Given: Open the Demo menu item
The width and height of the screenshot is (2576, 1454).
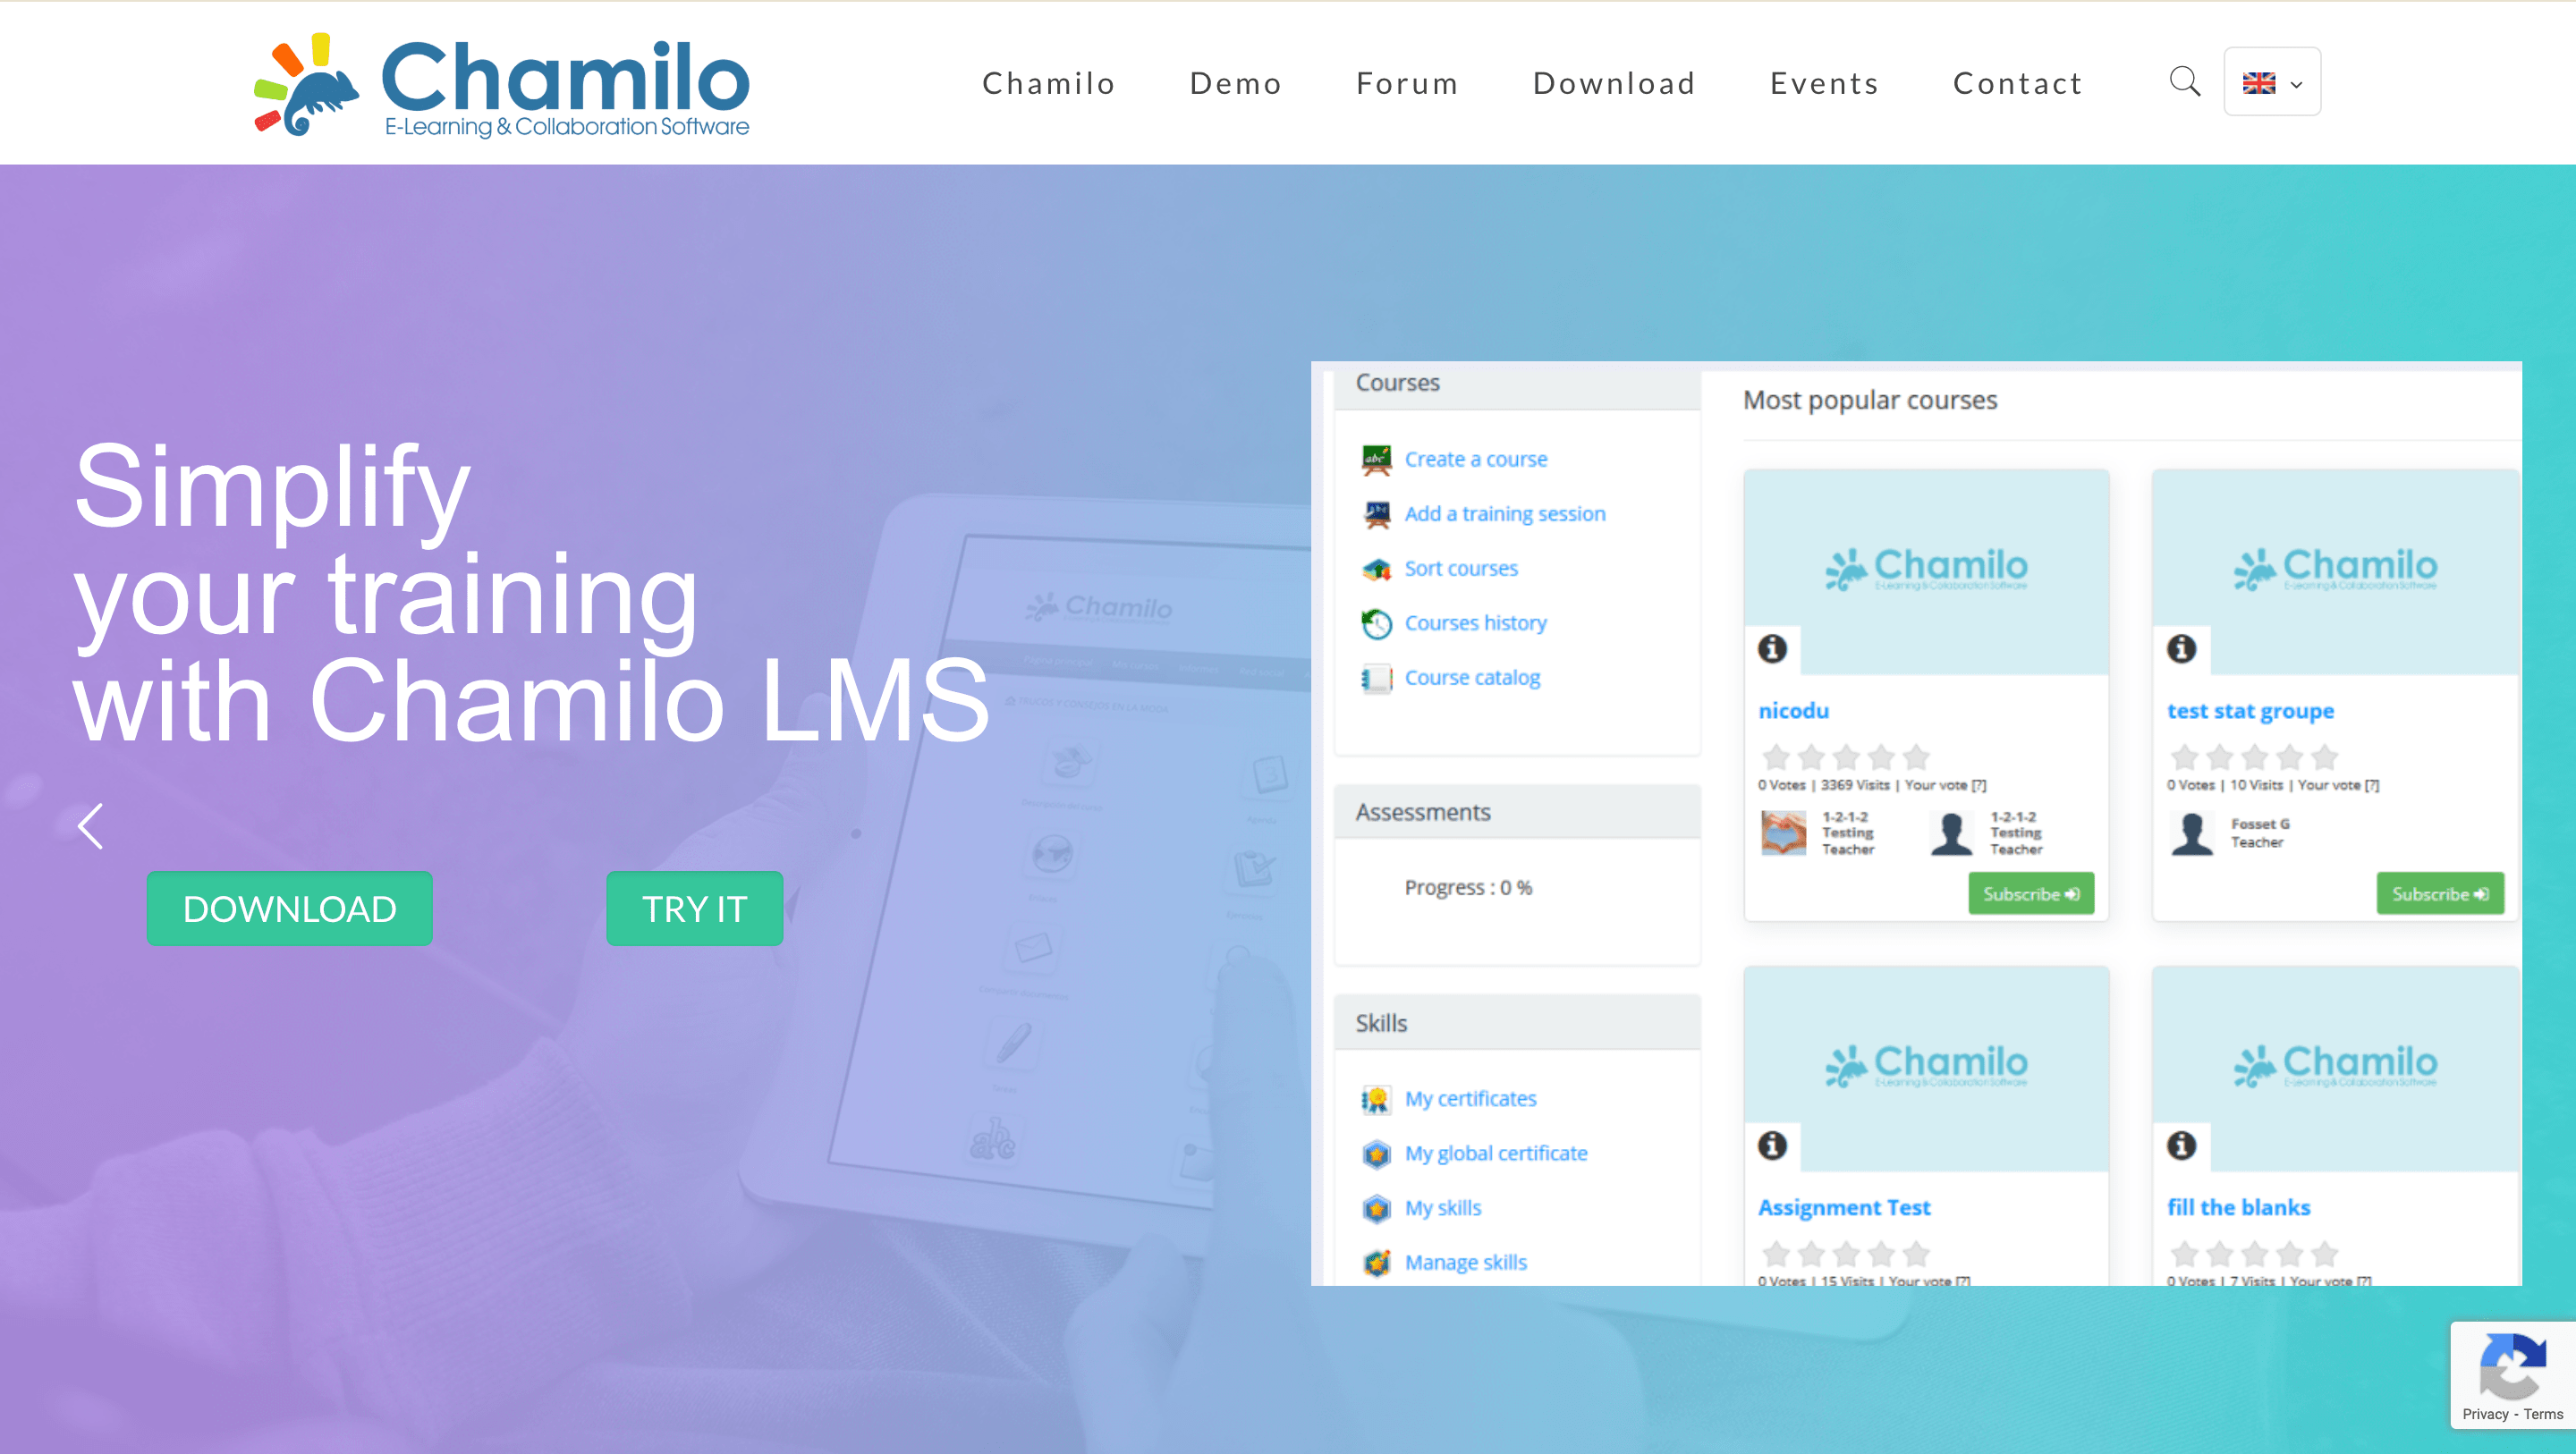Looking at the screenshot, I should pos(1235,83).
